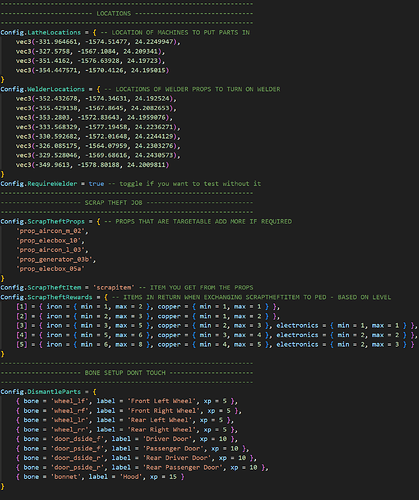Viewport: 419px width, 500px height.
Task: Click the Config.LatheLocations variable name
Action: [40, 33]
